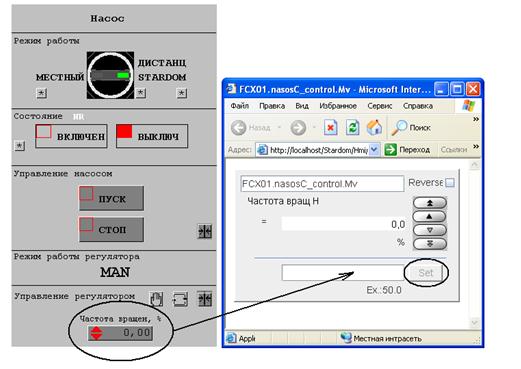Open the Справка menu
This screenshot has width=521, height=369.
pyautogui.click(x=418, y=106)
